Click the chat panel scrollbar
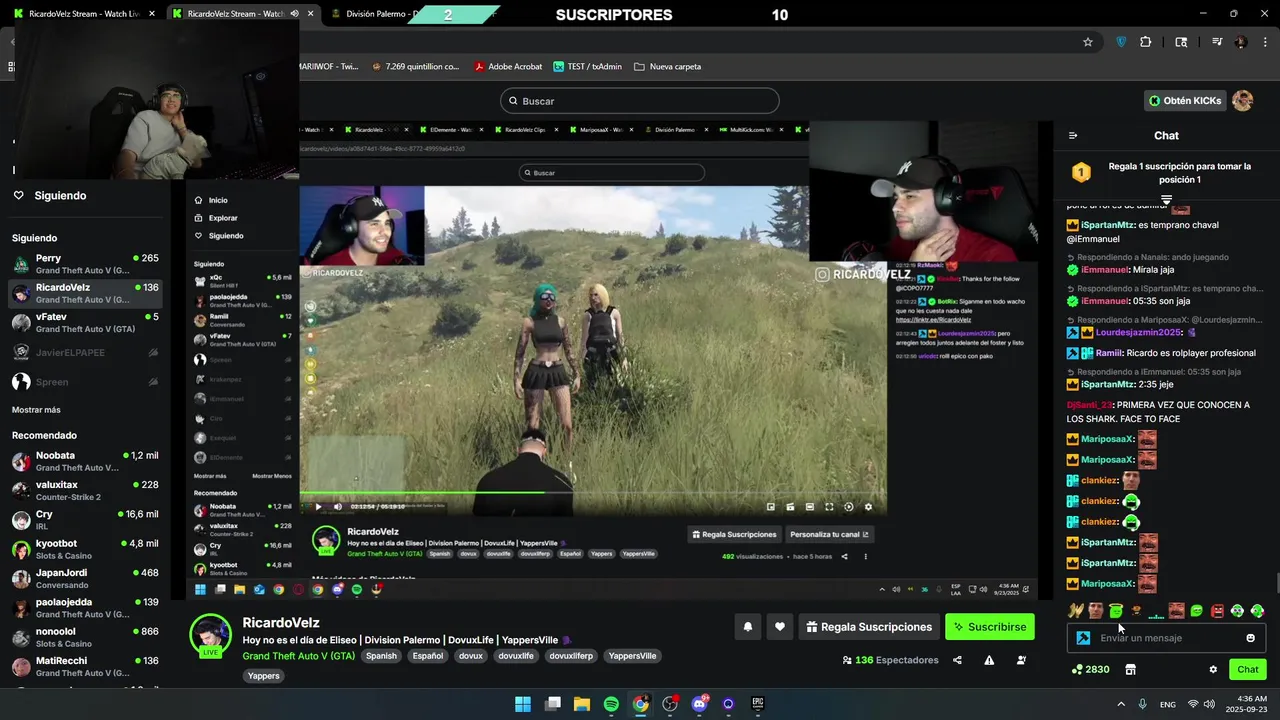Screen dimensions: 1280x720 tap(1276, 583)
